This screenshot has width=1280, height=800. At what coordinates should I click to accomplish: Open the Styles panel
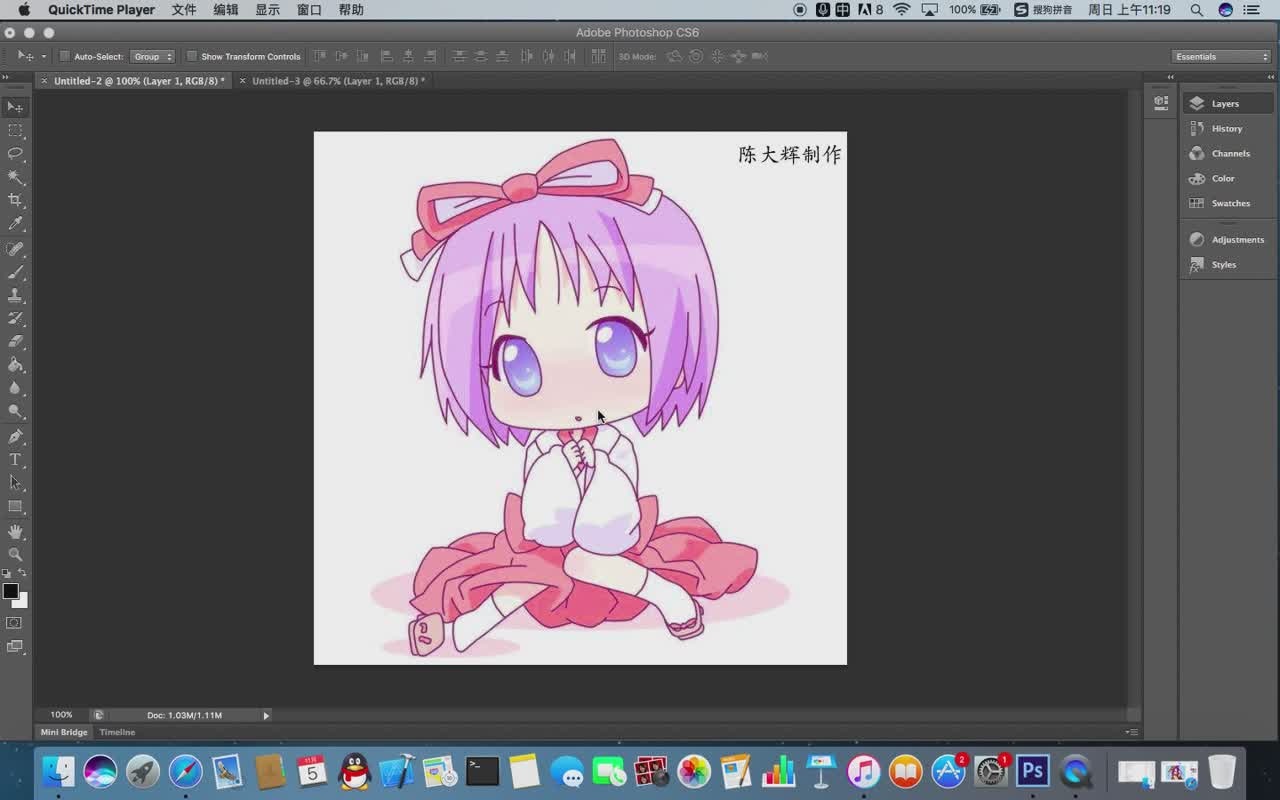pyautogui.click(x=1227, y=264)
